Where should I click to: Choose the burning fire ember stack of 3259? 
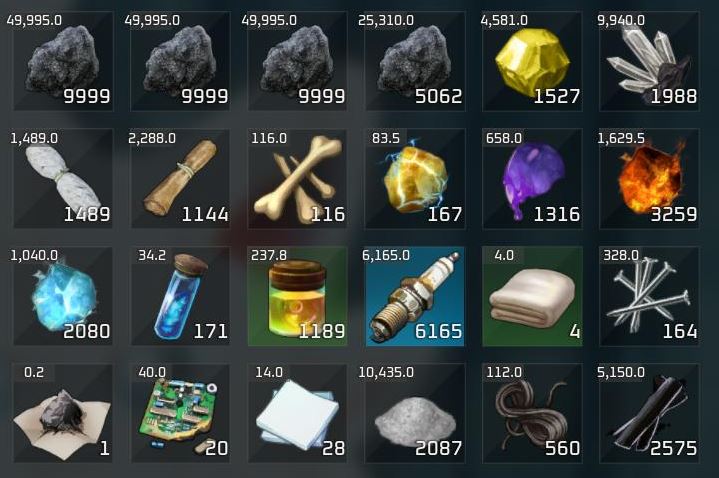pyautogui.click(x=649, y=179)
